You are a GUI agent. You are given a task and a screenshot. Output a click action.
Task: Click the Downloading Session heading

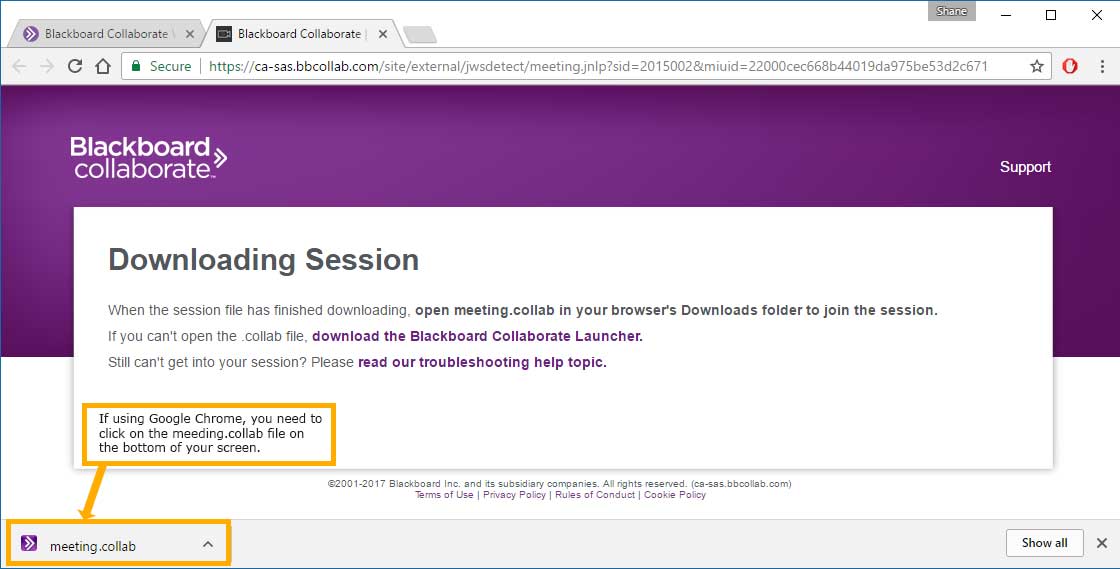tap(264, 260)
